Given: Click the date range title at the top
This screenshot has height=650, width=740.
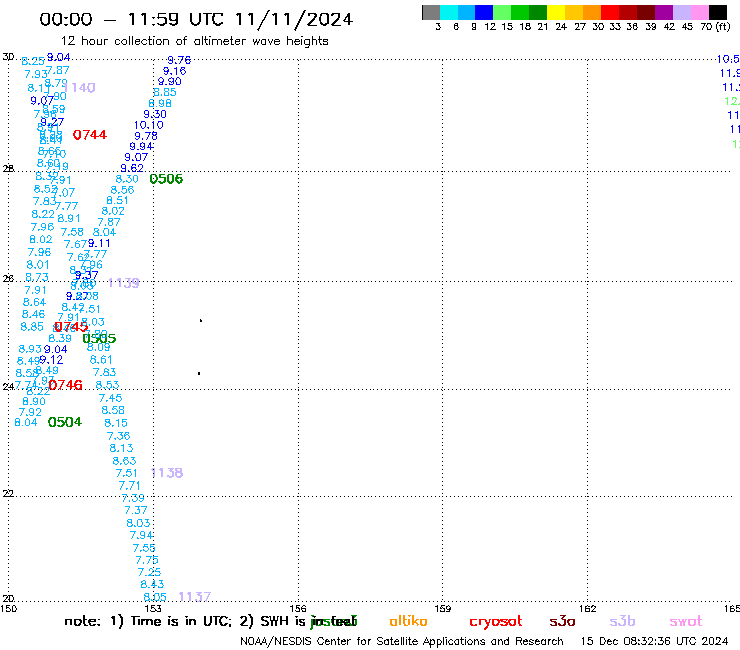Looking at the screenshot, I should click(196, 19).
